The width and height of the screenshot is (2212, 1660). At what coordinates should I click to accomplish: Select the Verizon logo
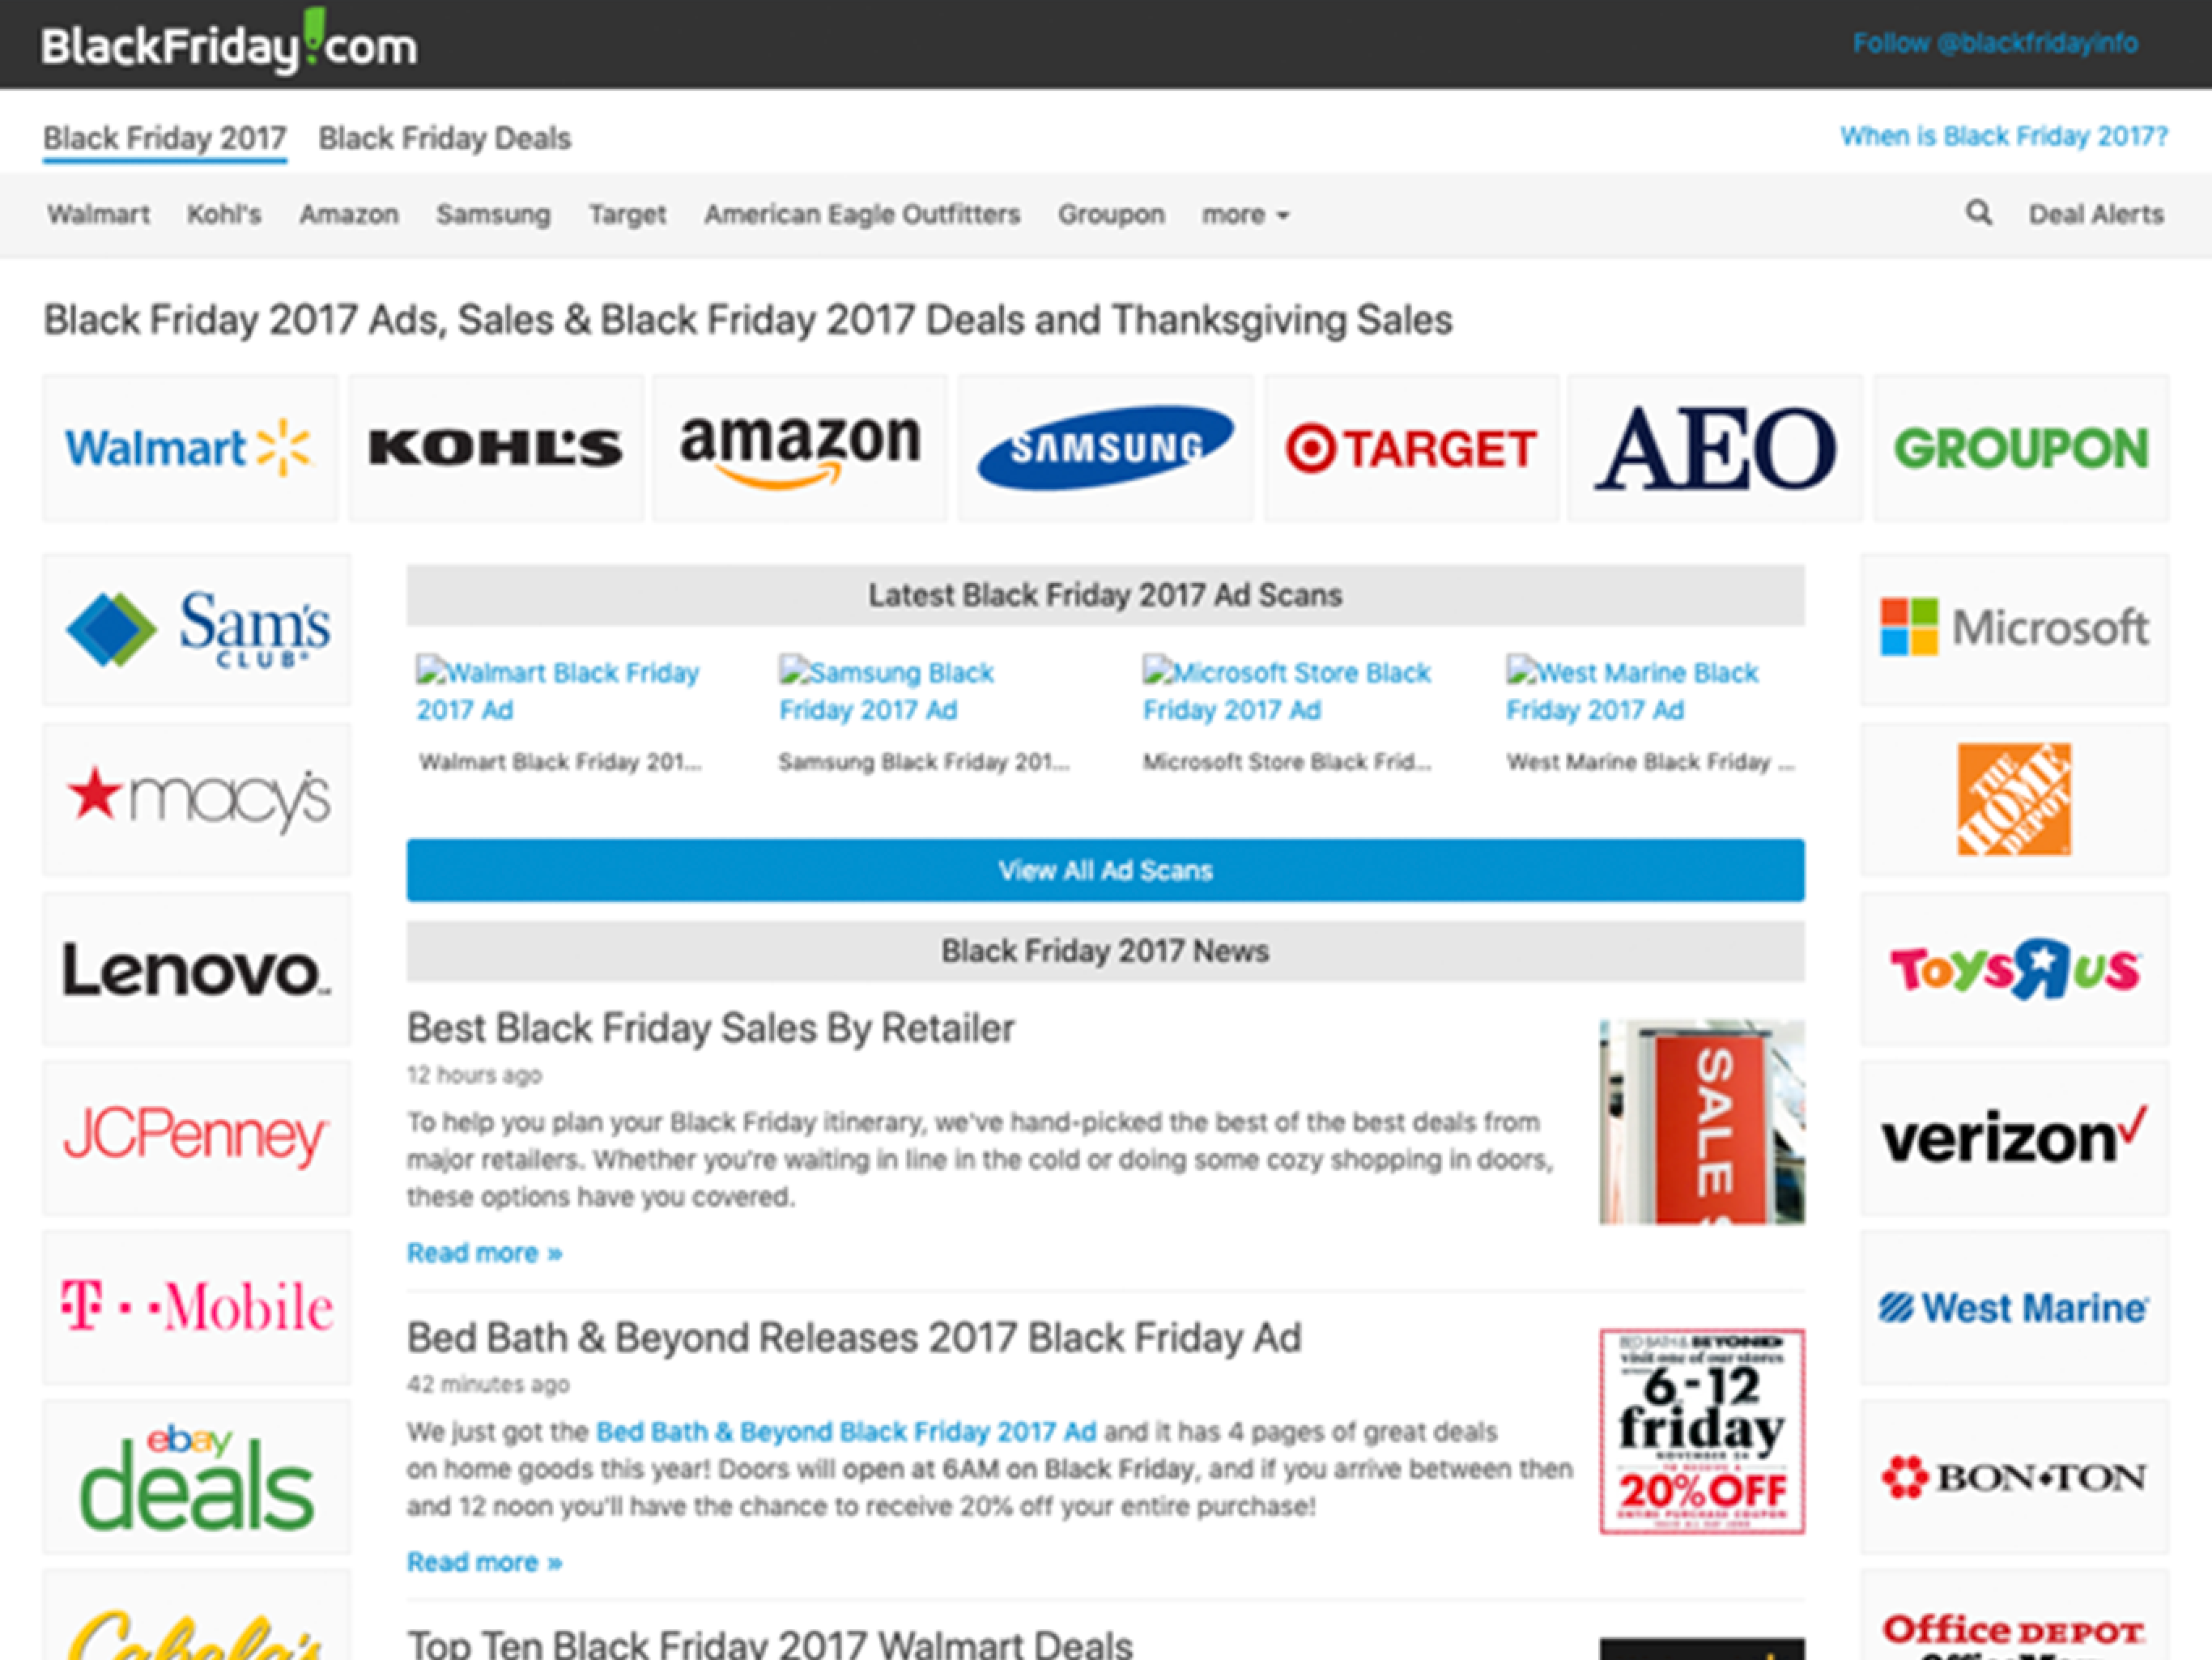click(2015, 1138)
